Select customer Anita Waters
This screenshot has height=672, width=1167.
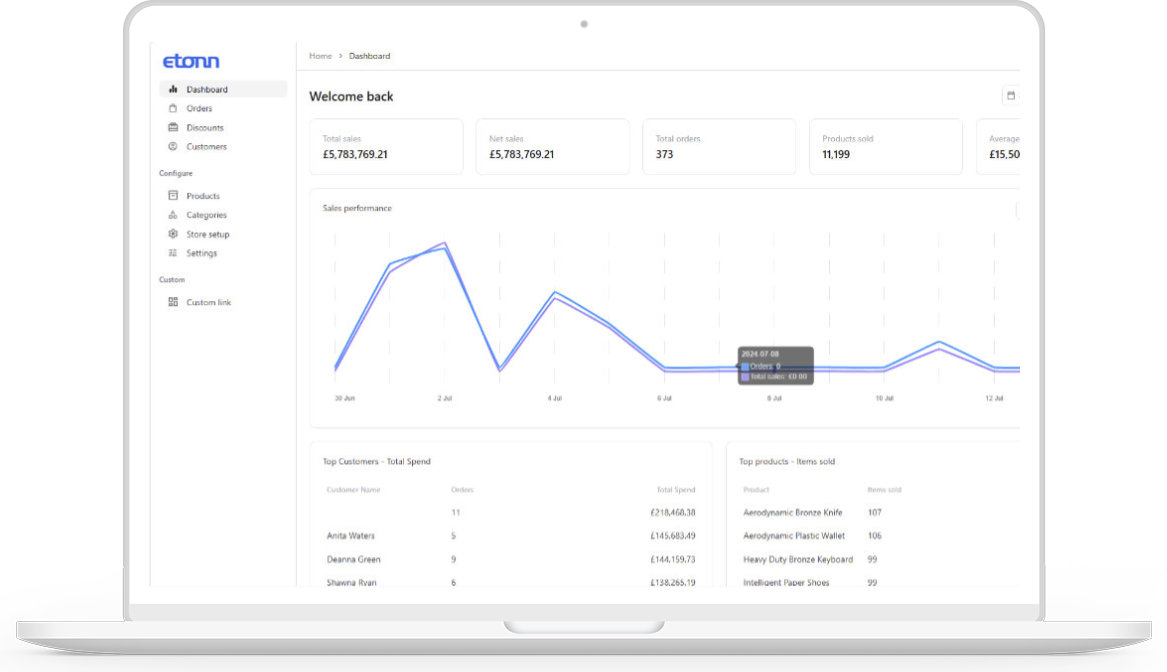351,536
